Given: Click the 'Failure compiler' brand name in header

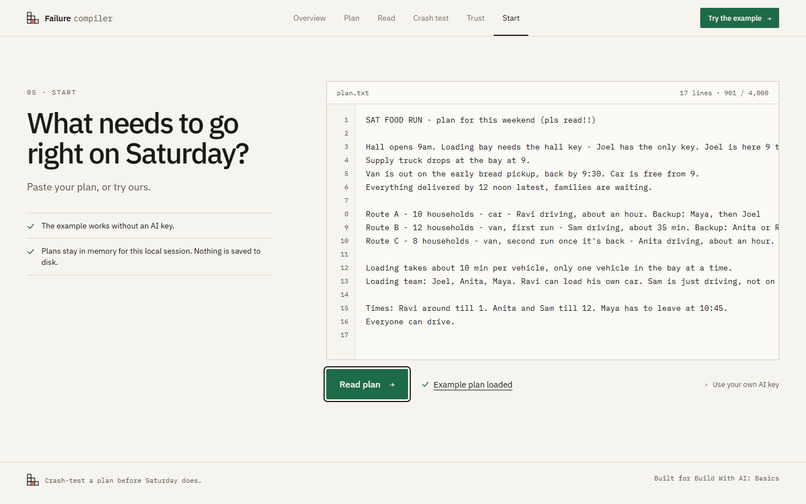Looking at the screenshot, I should click(78, 19).
